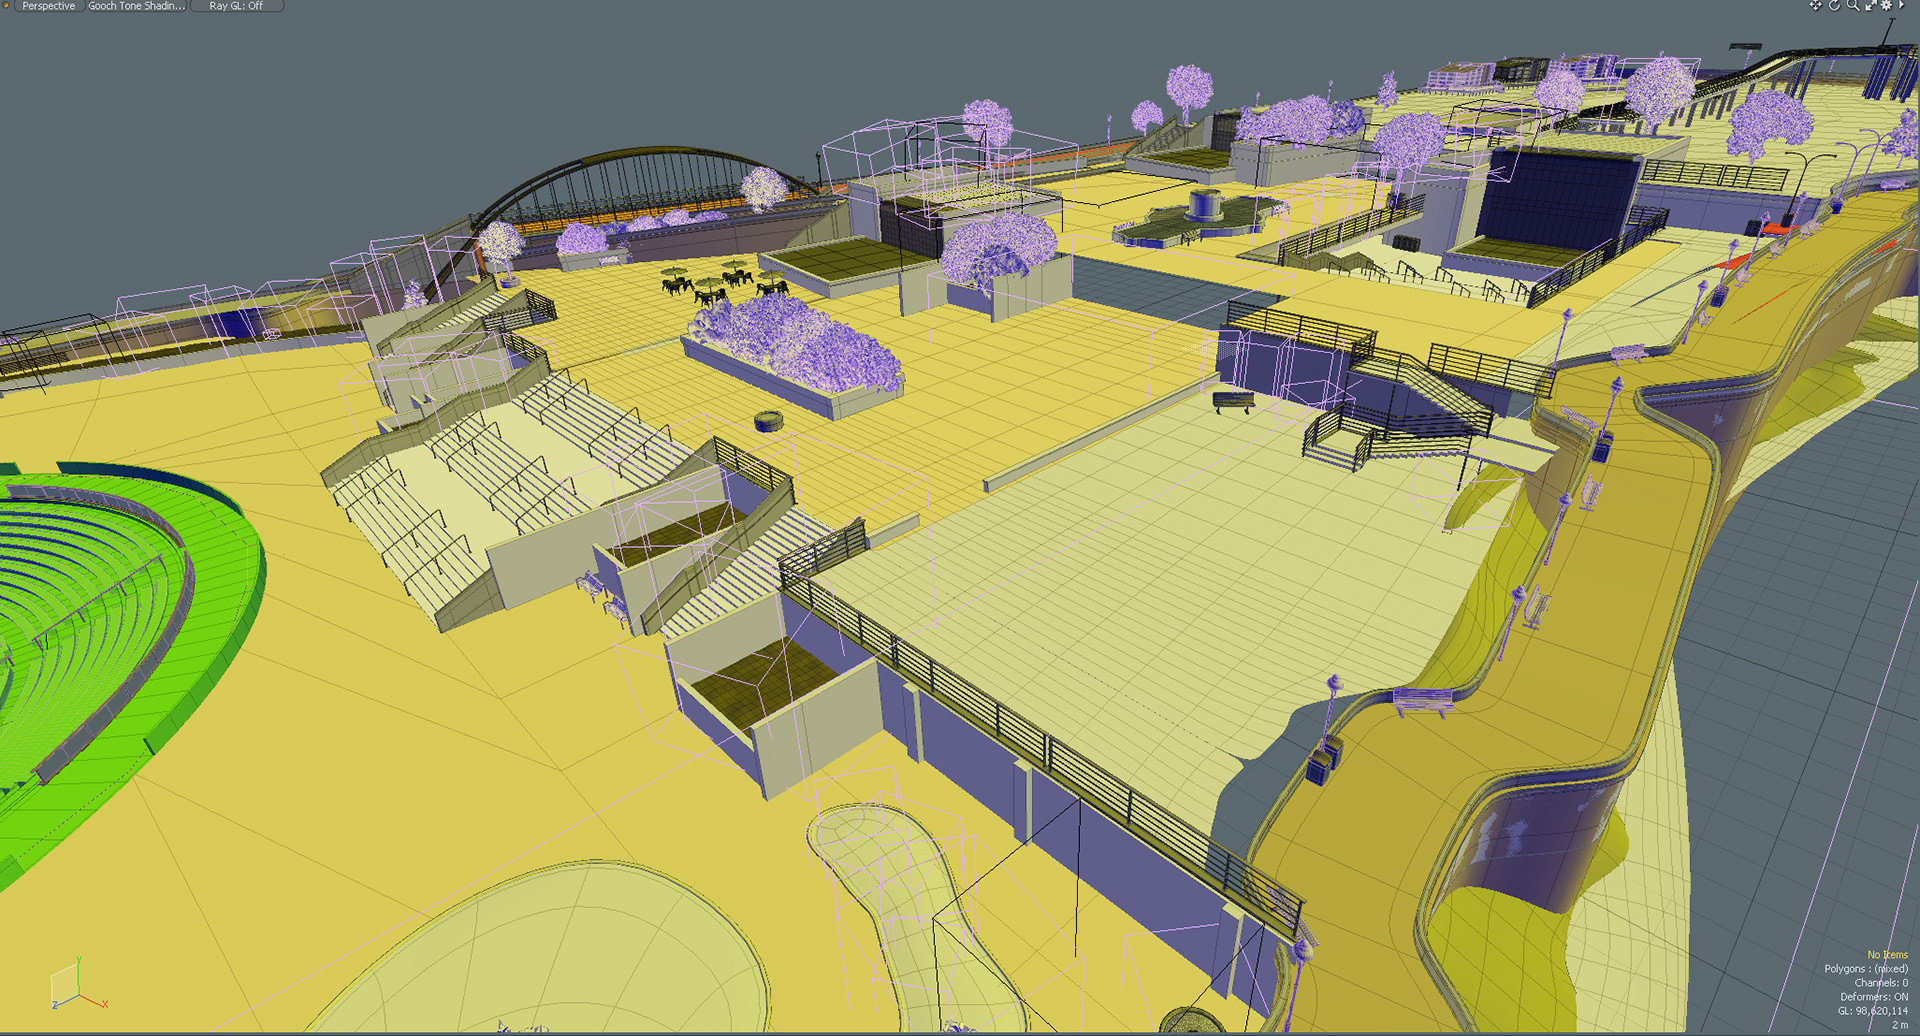The height and width of the screenshot is (1036, 1920).
Task: Click the pan viewport move arrows icon
Action: (x=1815, y=5)
